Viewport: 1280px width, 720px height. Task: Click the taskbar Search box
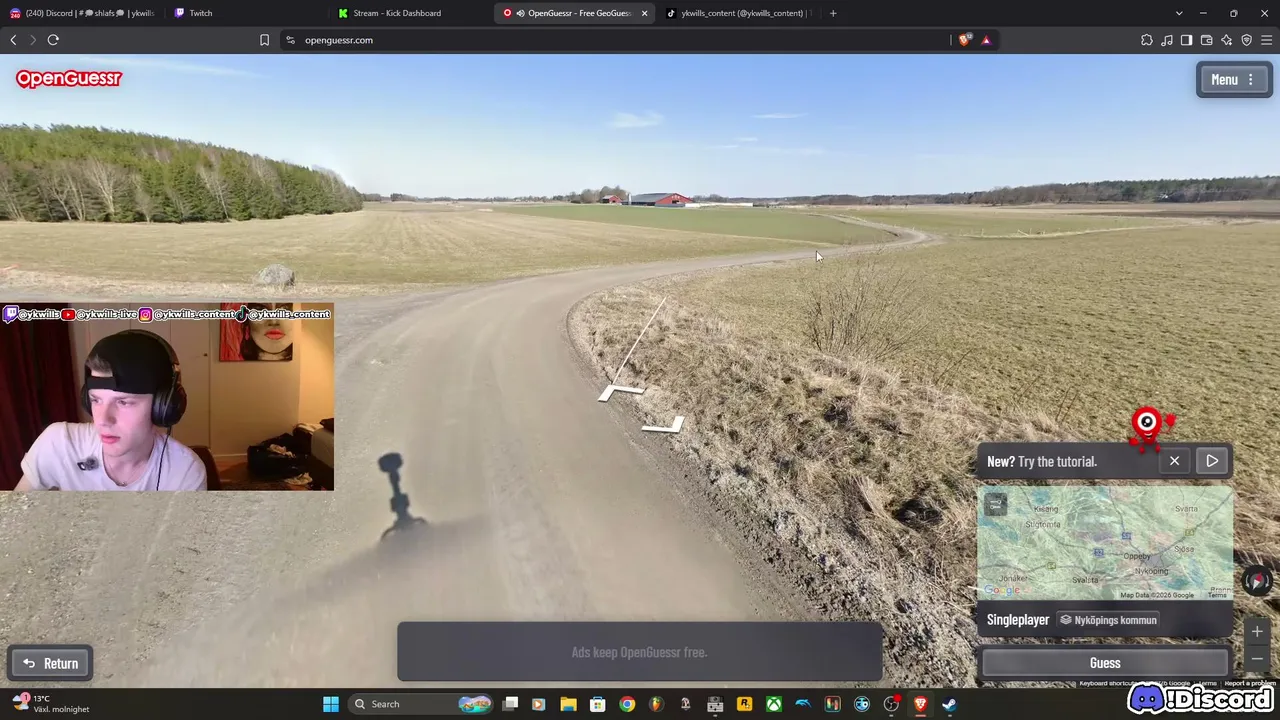420,704
